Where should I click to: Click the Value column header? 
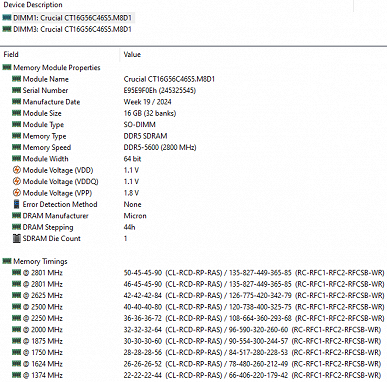pyautogui.click(x=132, y=54)
